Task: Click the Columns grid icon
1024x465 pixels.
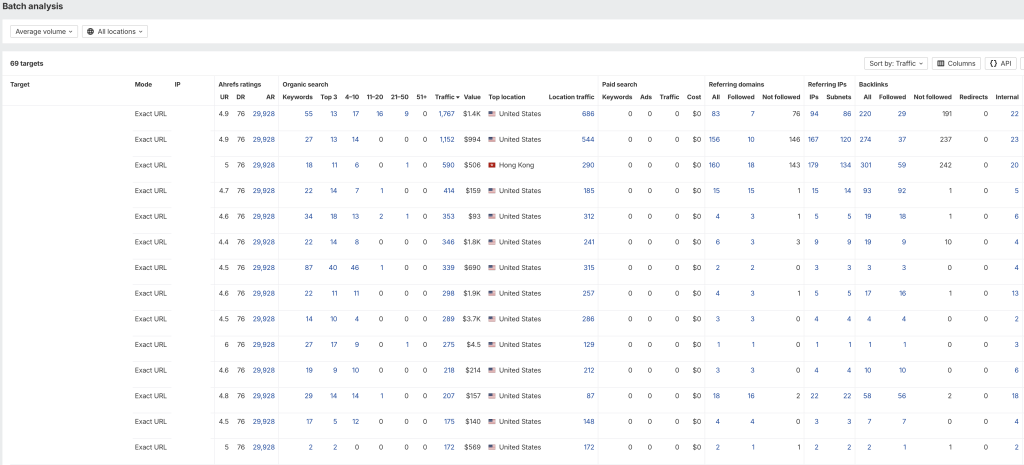Action: pyautogui.click(x=940, y=63)
